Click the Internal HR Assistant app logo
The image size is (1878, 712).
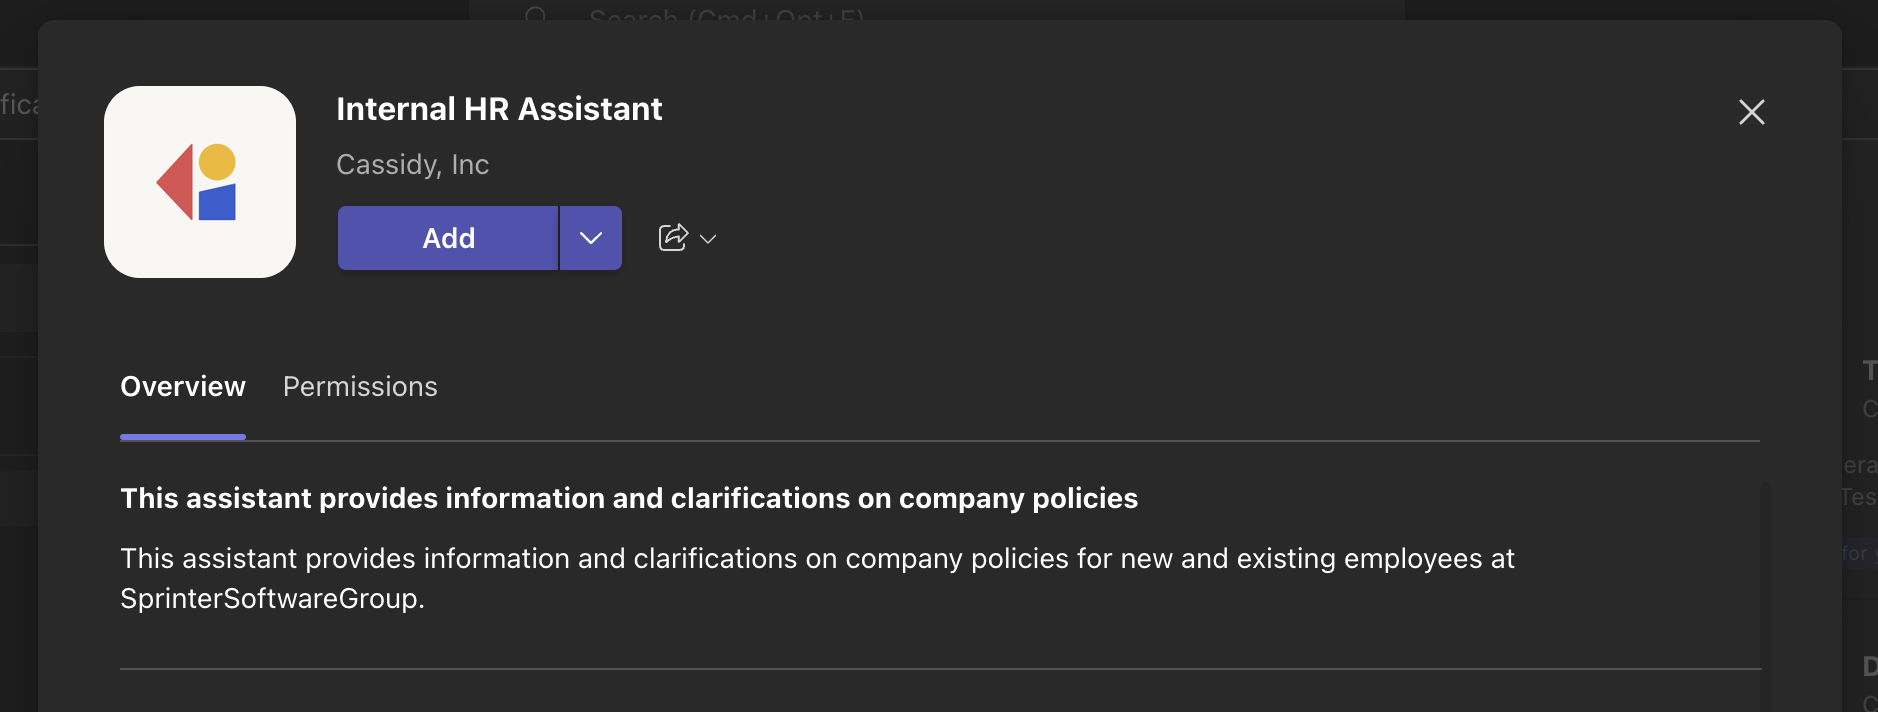[200, 181]
